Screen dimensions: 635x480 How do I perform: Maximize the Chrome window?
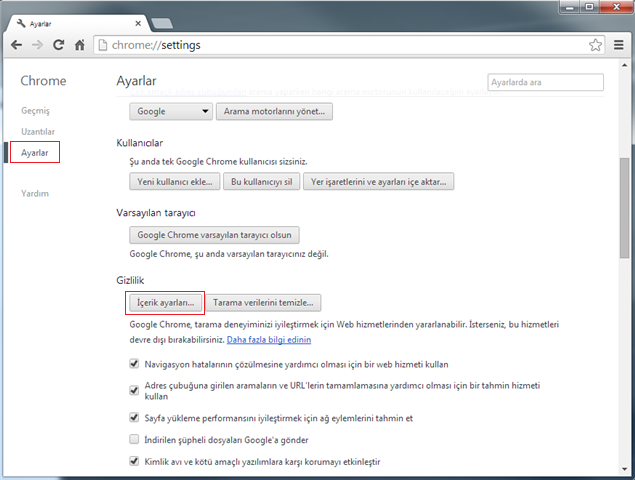[x=589, y=7]
